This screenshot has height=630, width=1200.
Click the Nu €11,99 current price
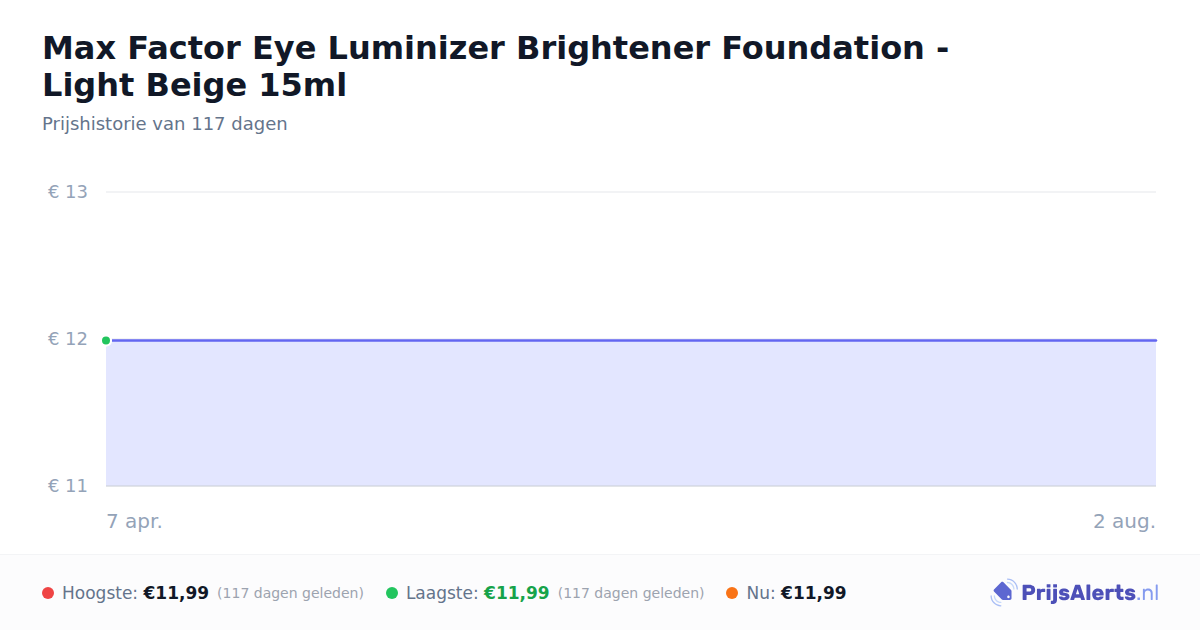(813, 593)
